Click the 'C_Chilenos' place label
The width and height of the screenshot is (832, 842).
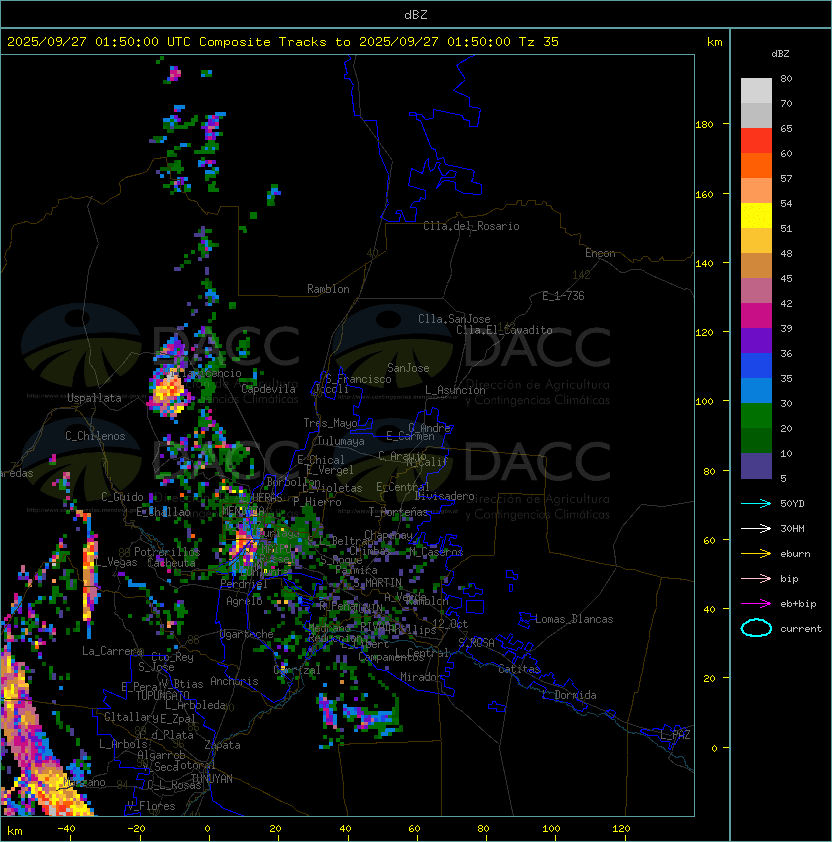[x=95, y=436]
